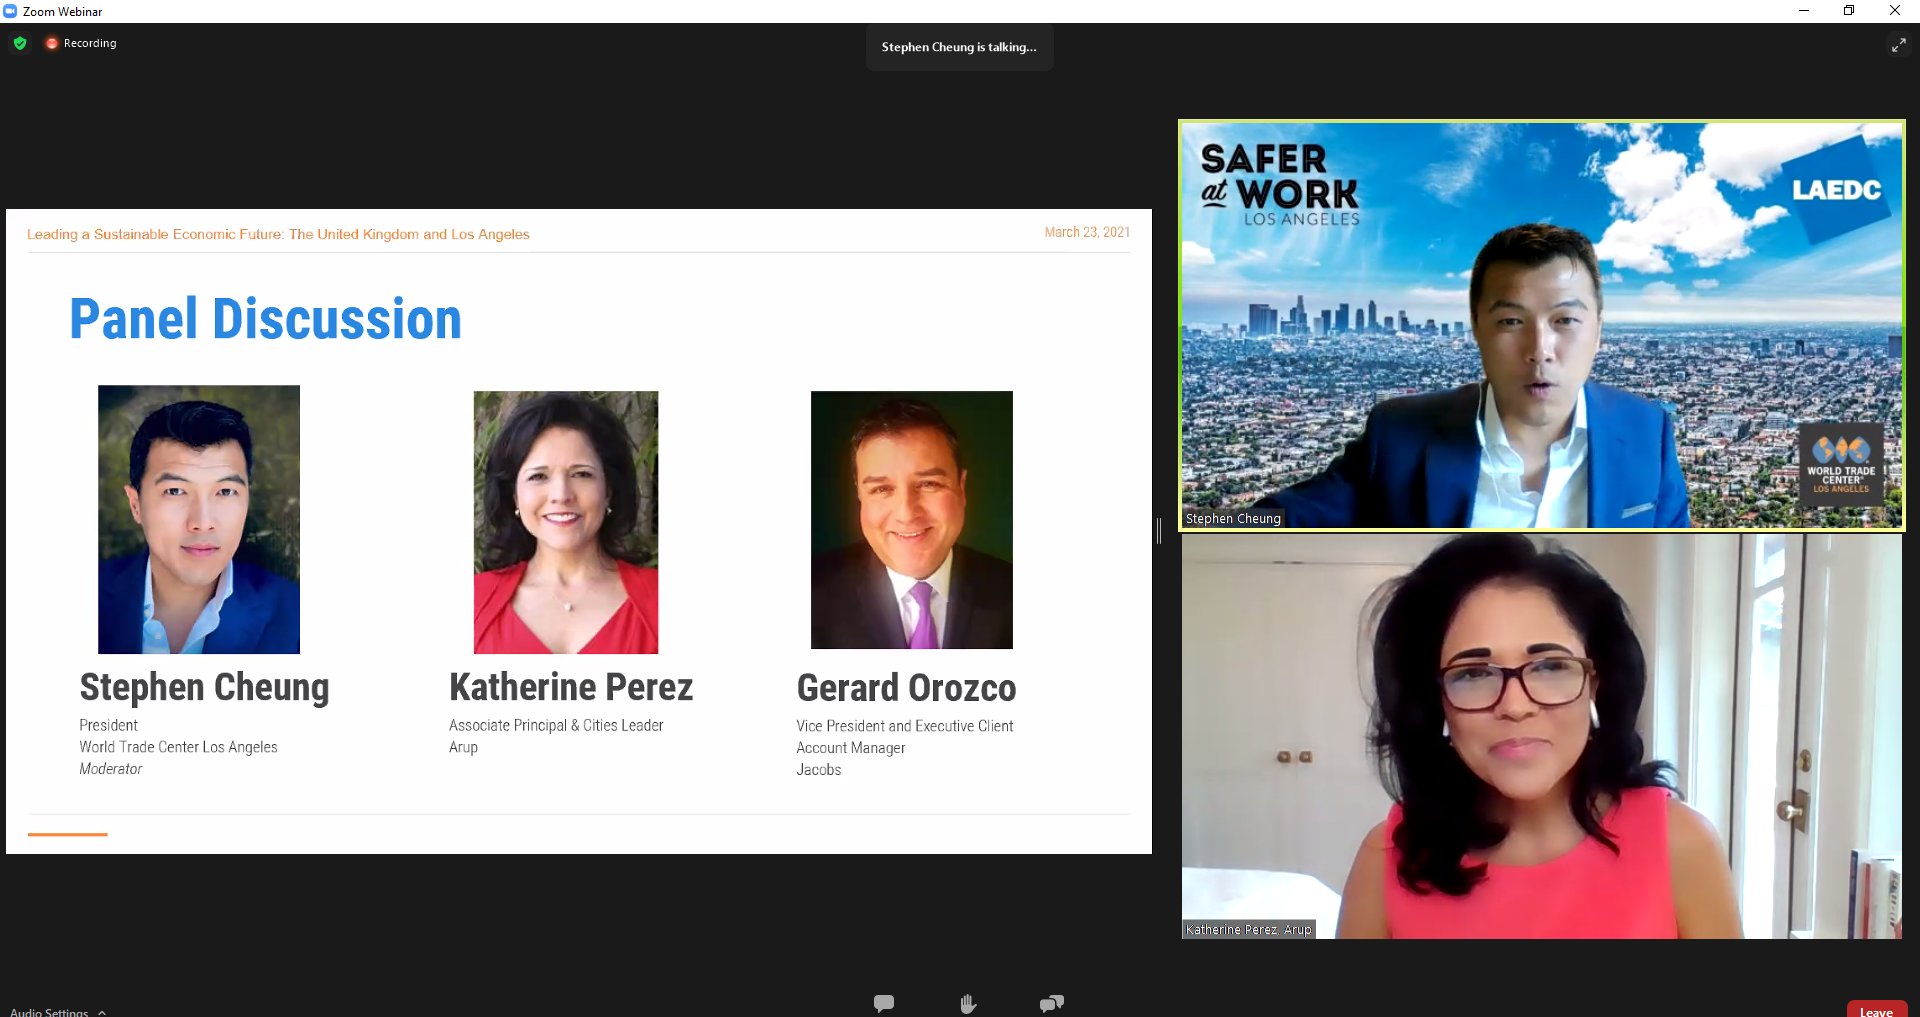This screenshot has width=1920, height=1017.
Task: Click the red Leave button
Action: click(x=1876, y=1010)
